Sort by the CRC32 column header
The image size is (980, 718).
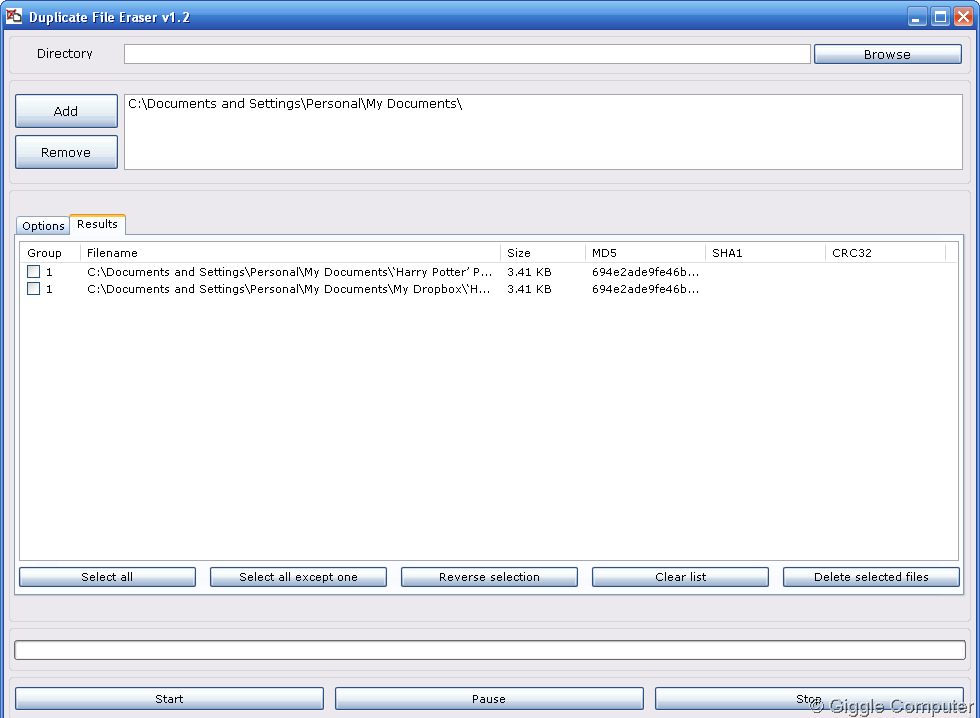pos(885,253)
